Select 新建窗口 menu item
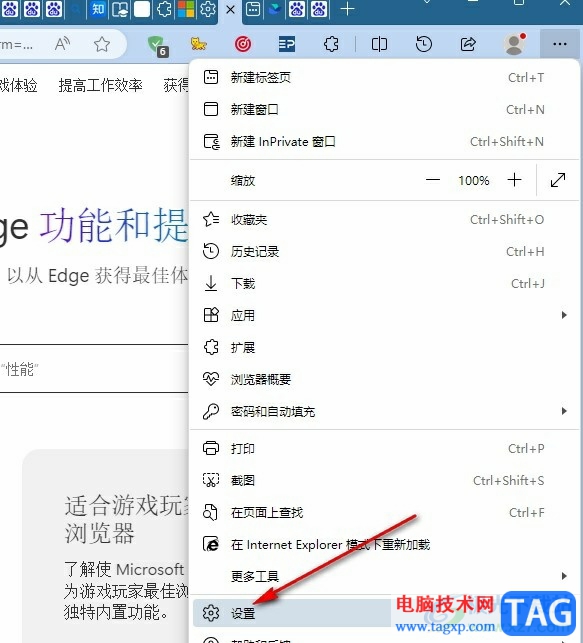583x643 pixels. point(384,109)
